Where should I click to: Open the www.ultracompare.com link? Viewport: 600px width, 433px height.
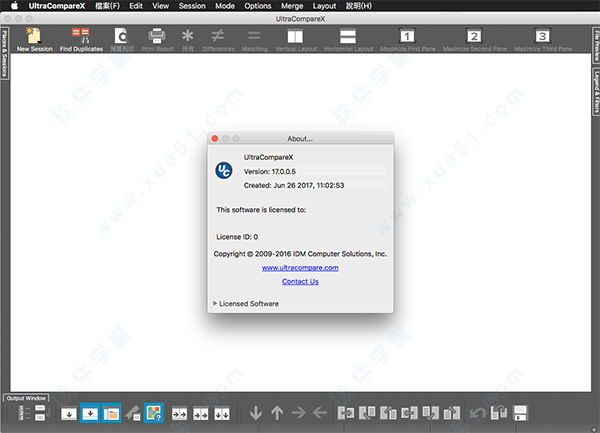point(300,268)
